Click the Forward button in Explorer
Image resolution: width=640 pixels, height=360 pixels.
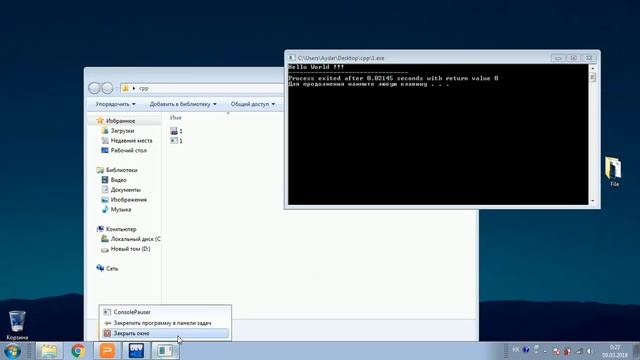107,88
